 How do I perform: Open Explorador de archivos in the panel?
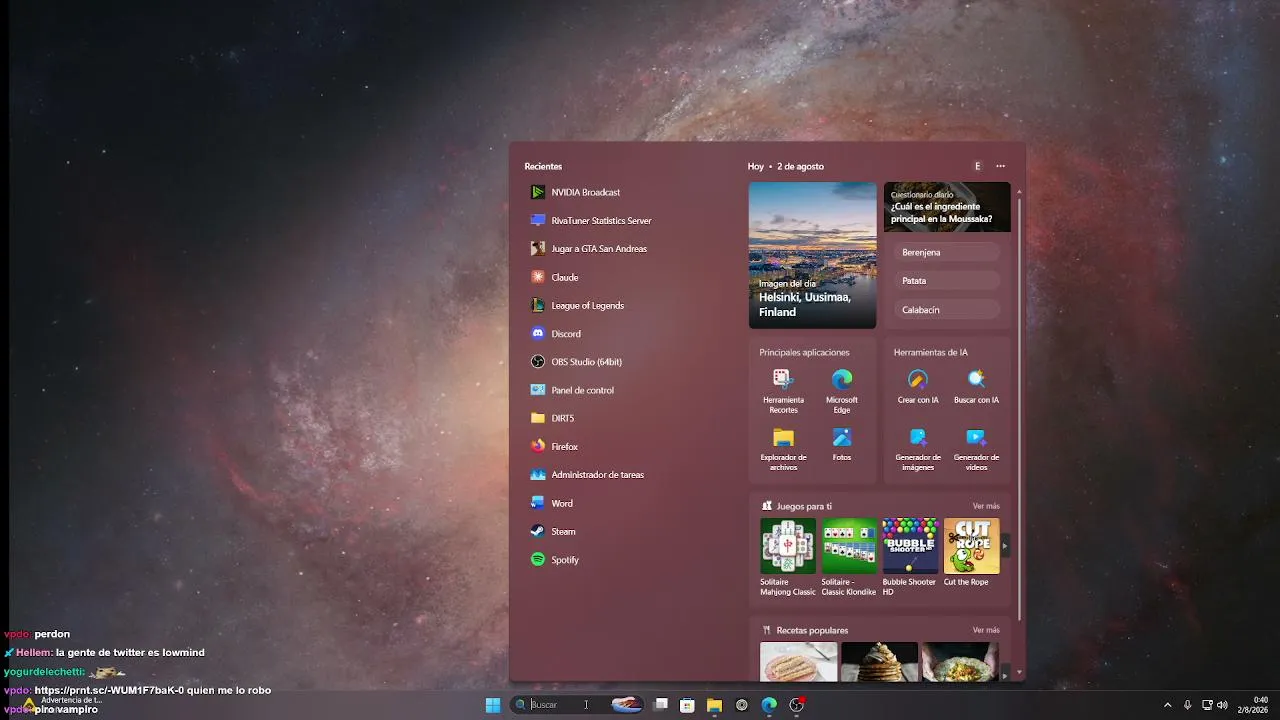click(783, 449)
